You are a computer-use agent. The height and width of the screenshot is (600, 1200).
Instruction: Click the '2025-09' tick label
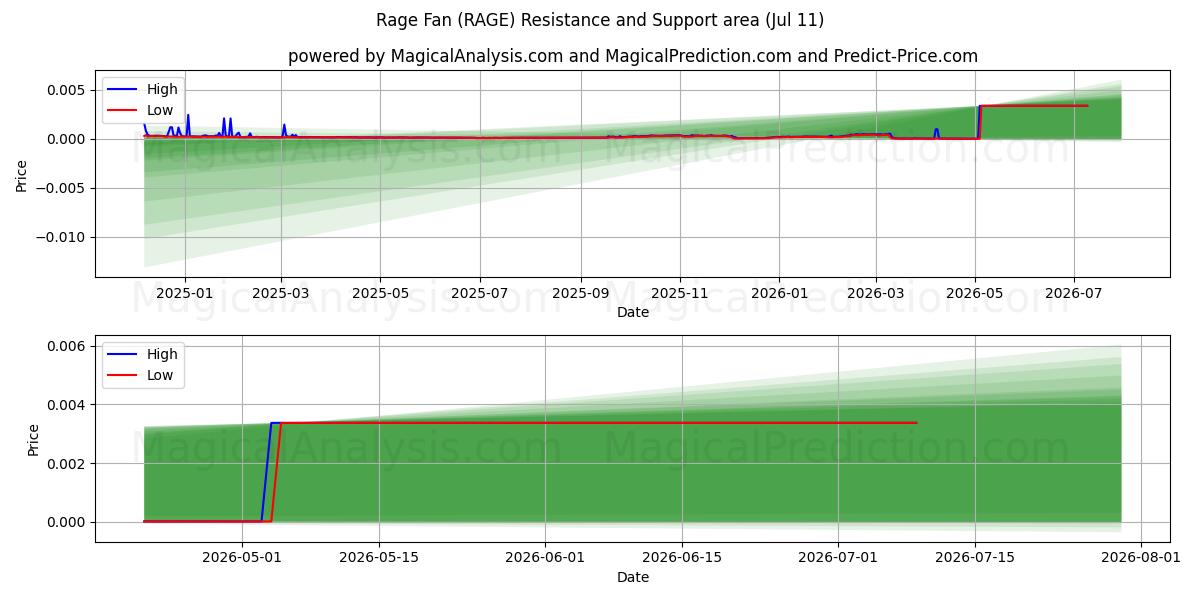581,294
